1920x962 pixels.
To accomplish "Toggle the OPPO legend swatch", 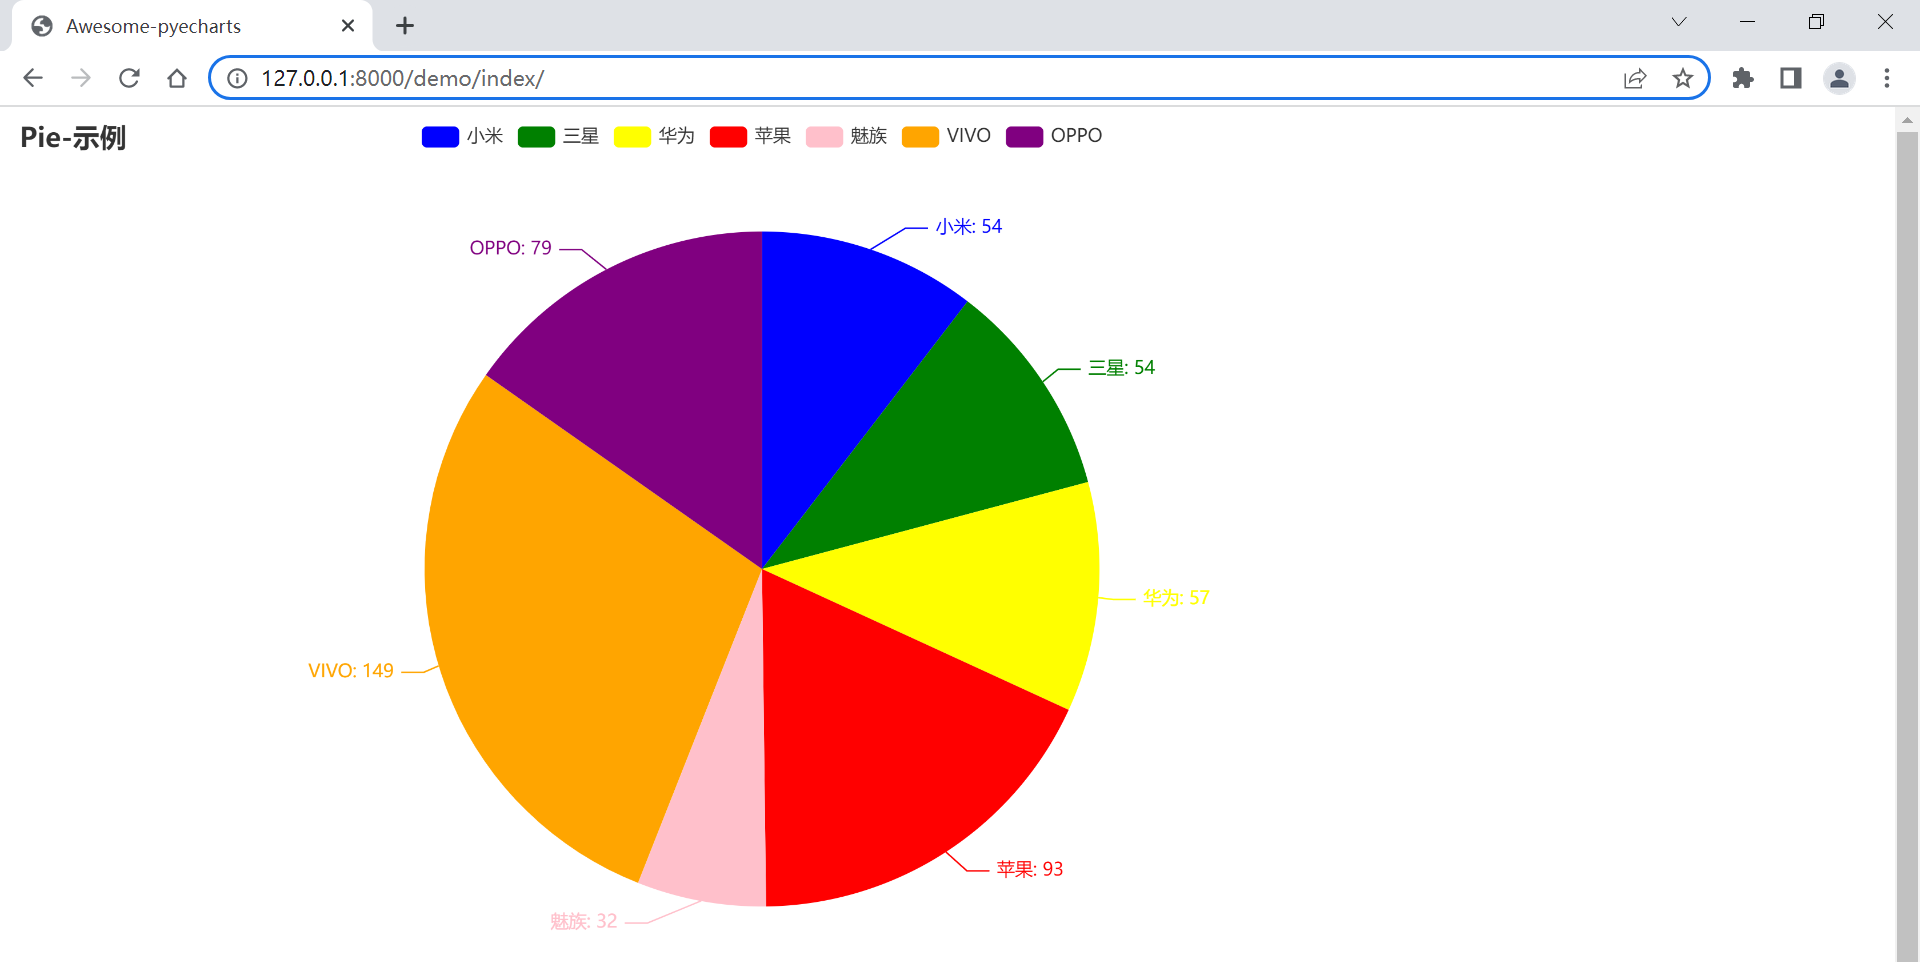I will [x=1024, y=136].
